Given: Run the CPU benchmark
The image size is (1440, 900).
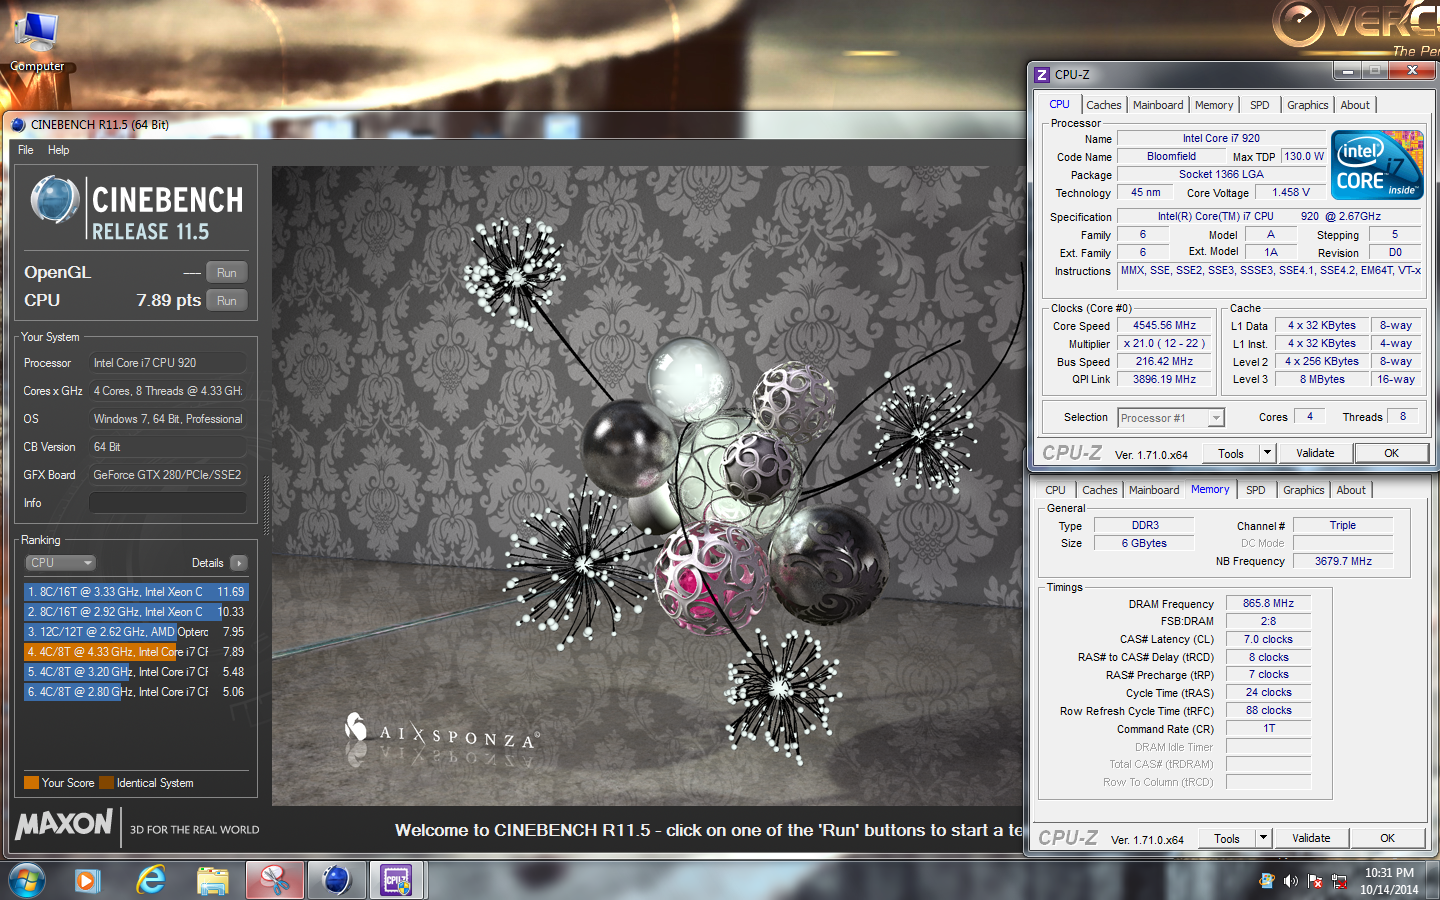Looking at the screenshot, I should click(227, 301).
